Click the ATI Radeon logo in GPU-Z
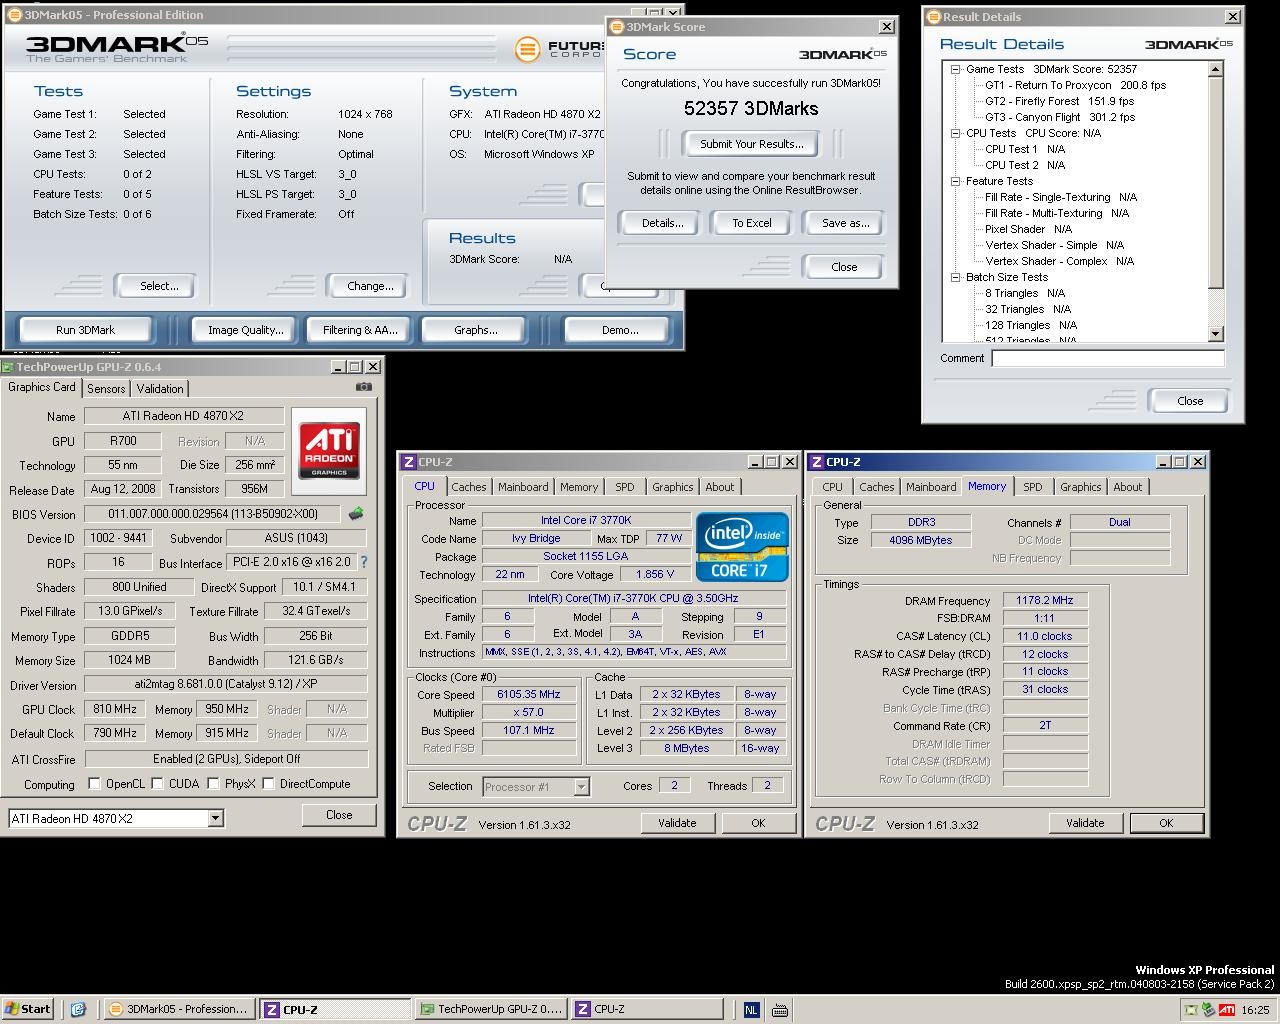The width and height of the screenshot is (1280, 1024). tap(329, 449)
